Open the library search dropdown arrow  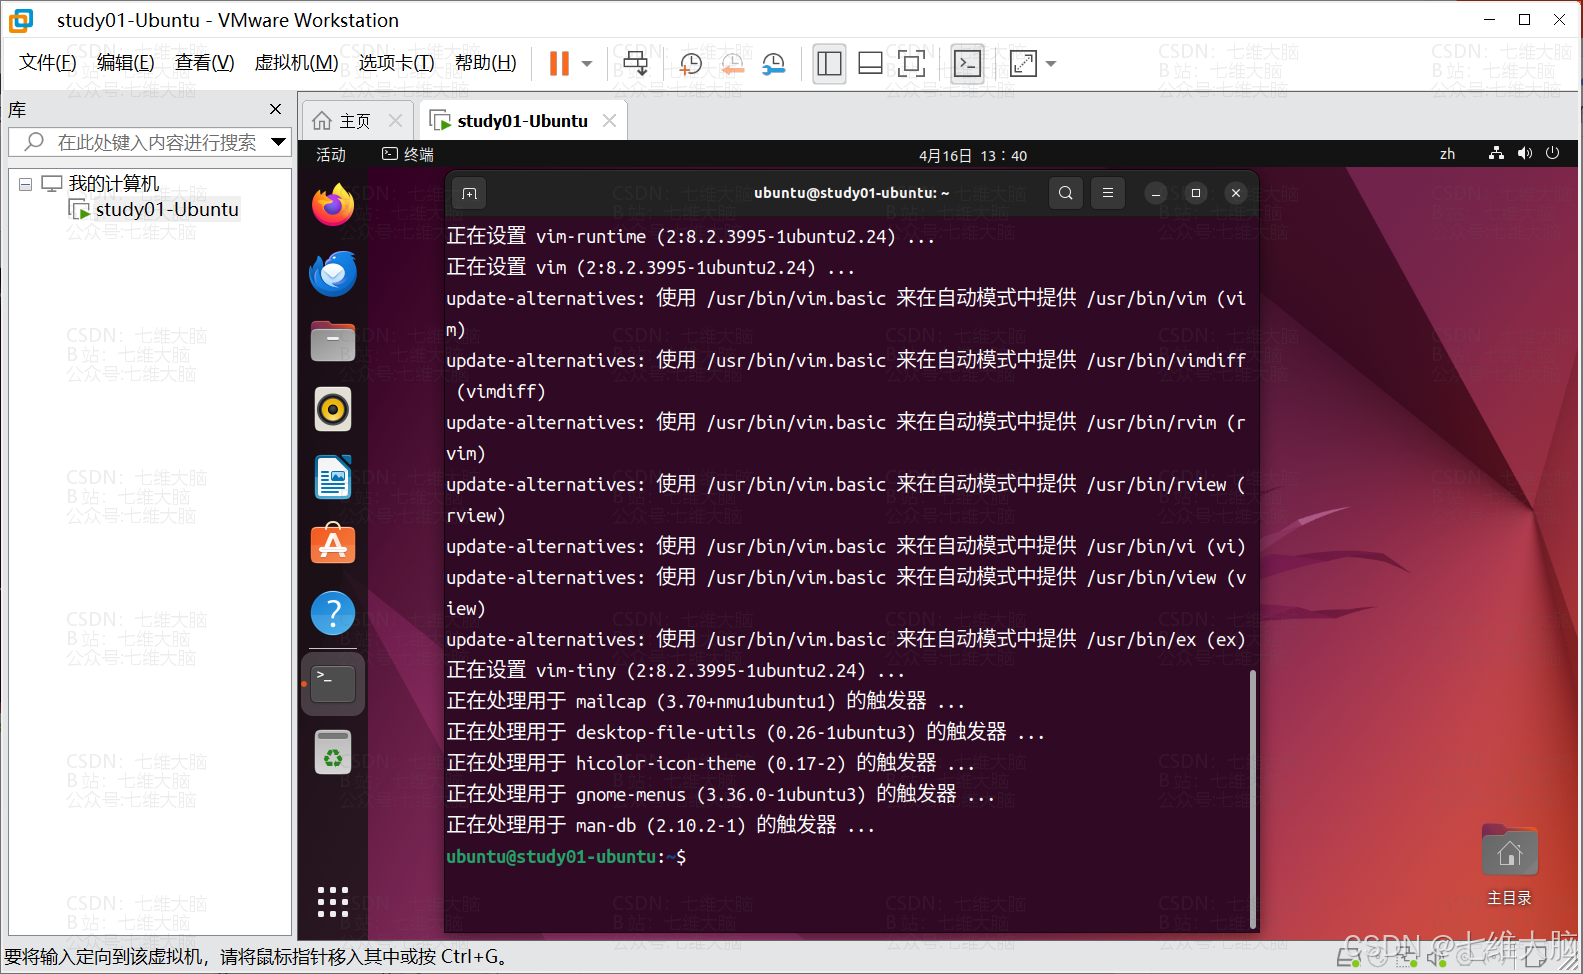pyautogui.click(x=279, y=142)
